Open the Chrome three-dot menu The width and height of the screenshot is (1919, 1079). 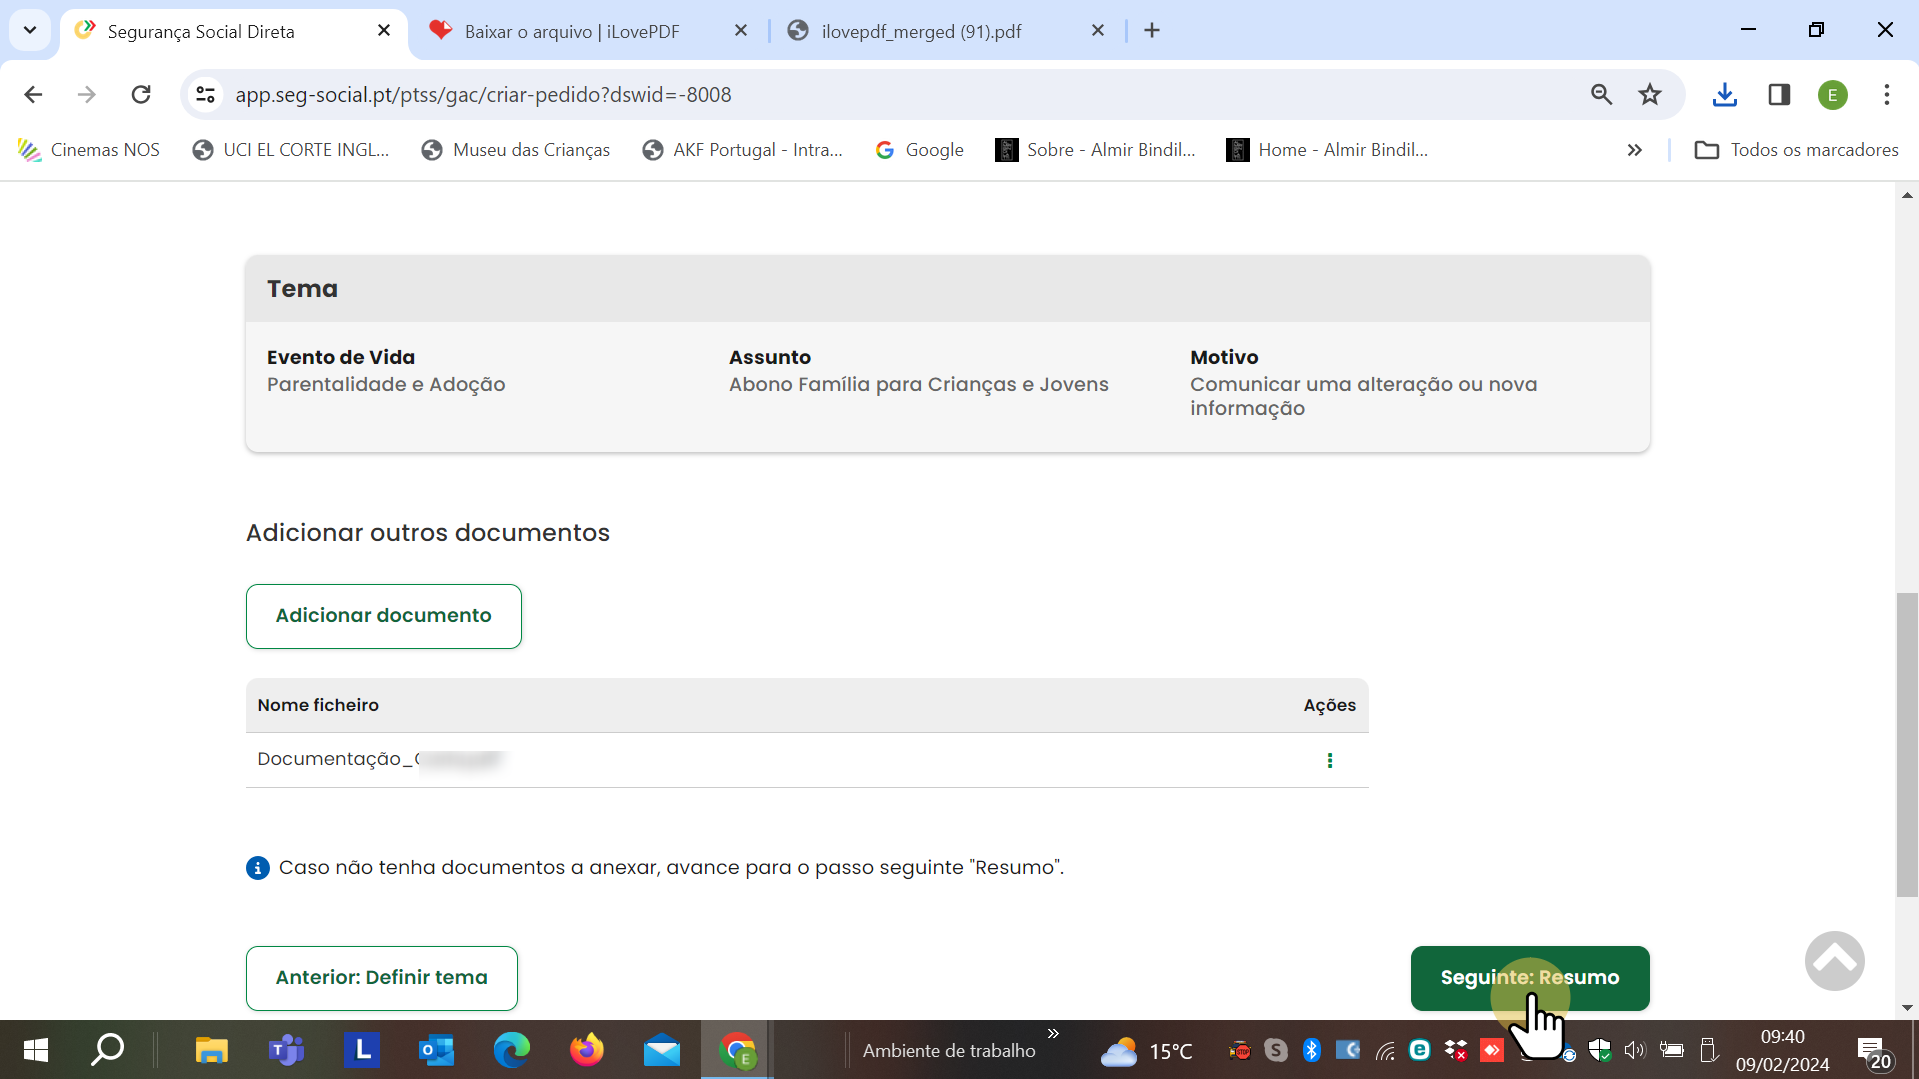click(1886, 95)
